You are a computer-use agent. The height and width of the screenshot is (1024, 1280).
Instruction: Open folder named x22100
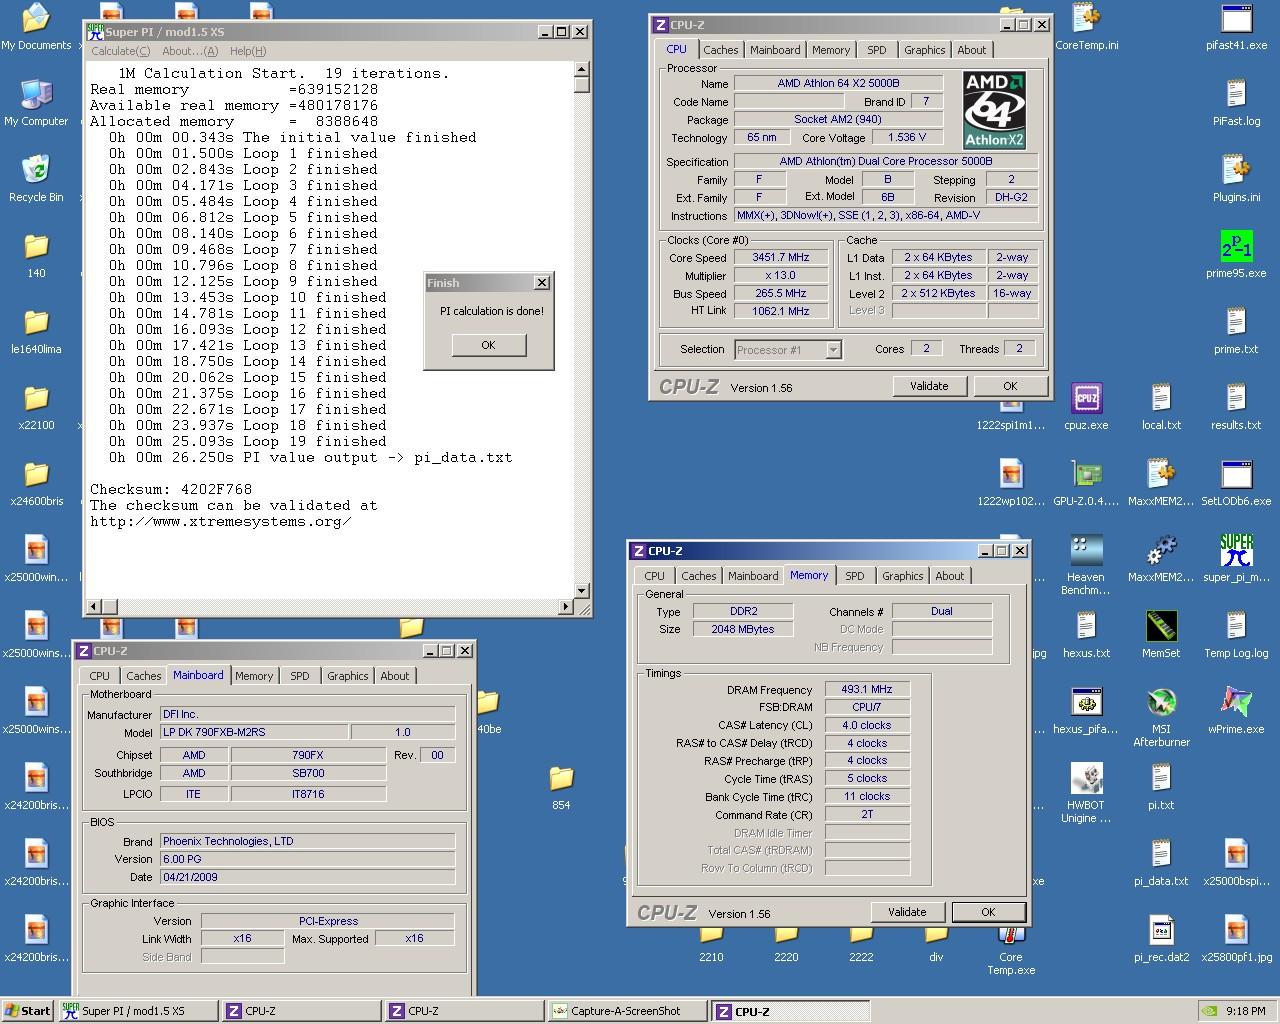point(36,406)
